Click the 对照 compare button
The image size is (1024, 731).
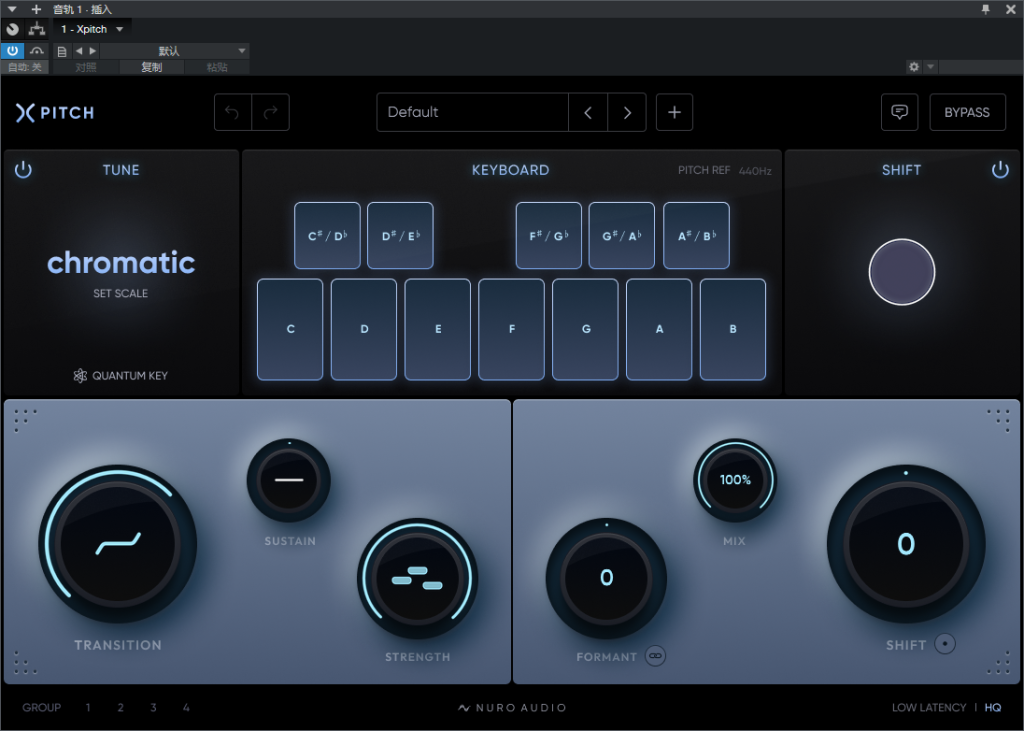86,67
